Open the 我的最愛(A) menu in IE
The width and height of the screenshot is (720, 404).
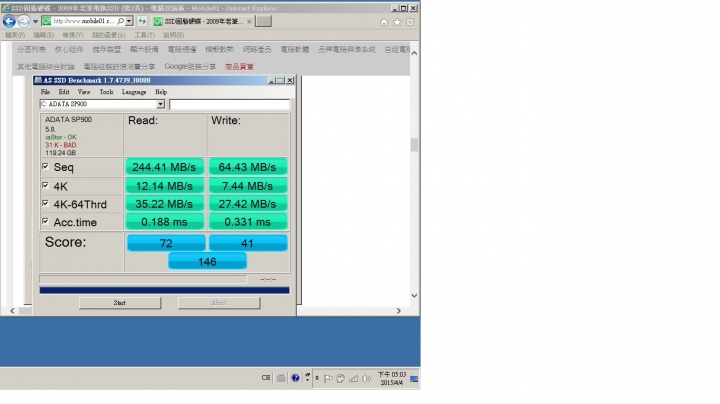109,35
